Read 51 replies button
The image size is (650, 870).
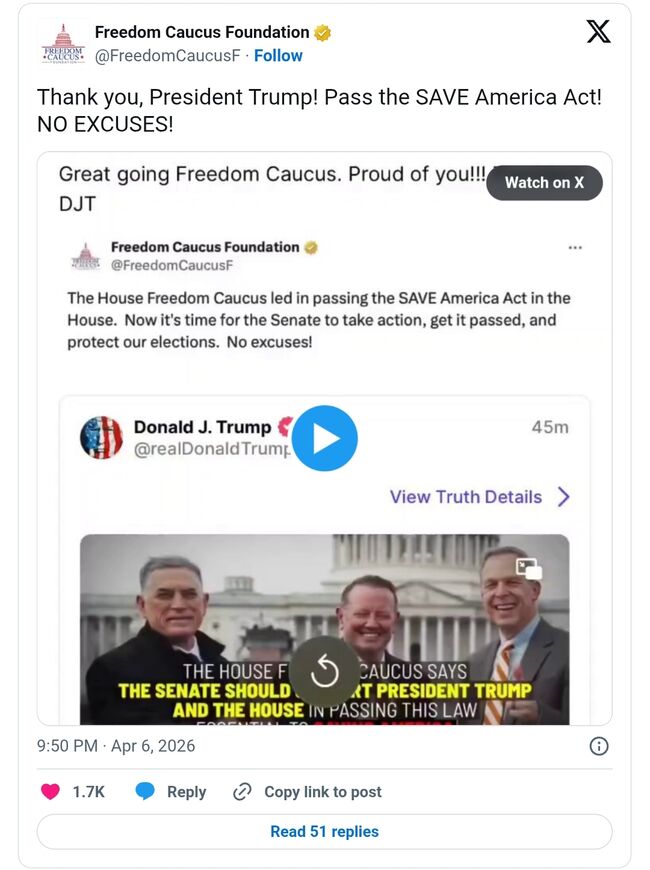click(x=325, y=832)
